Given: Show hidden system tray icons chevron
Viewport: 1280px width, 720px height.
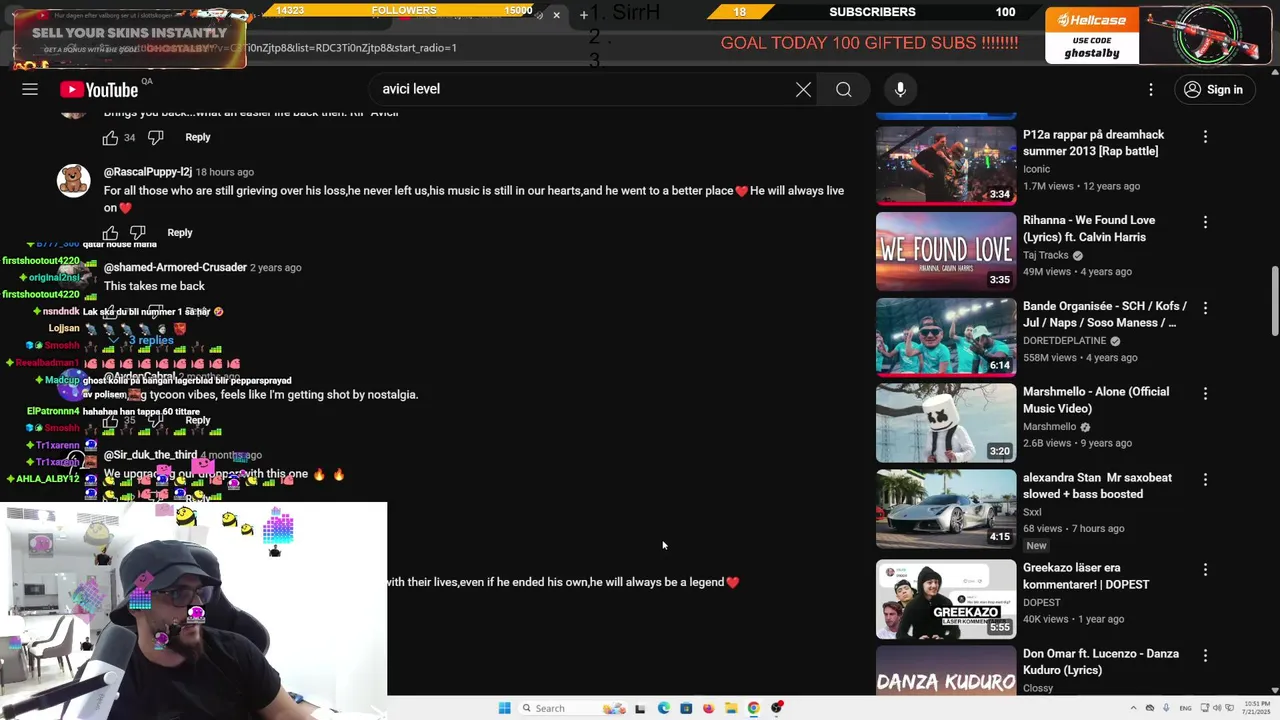Looking at the screenshot, I should (1133, 708).
